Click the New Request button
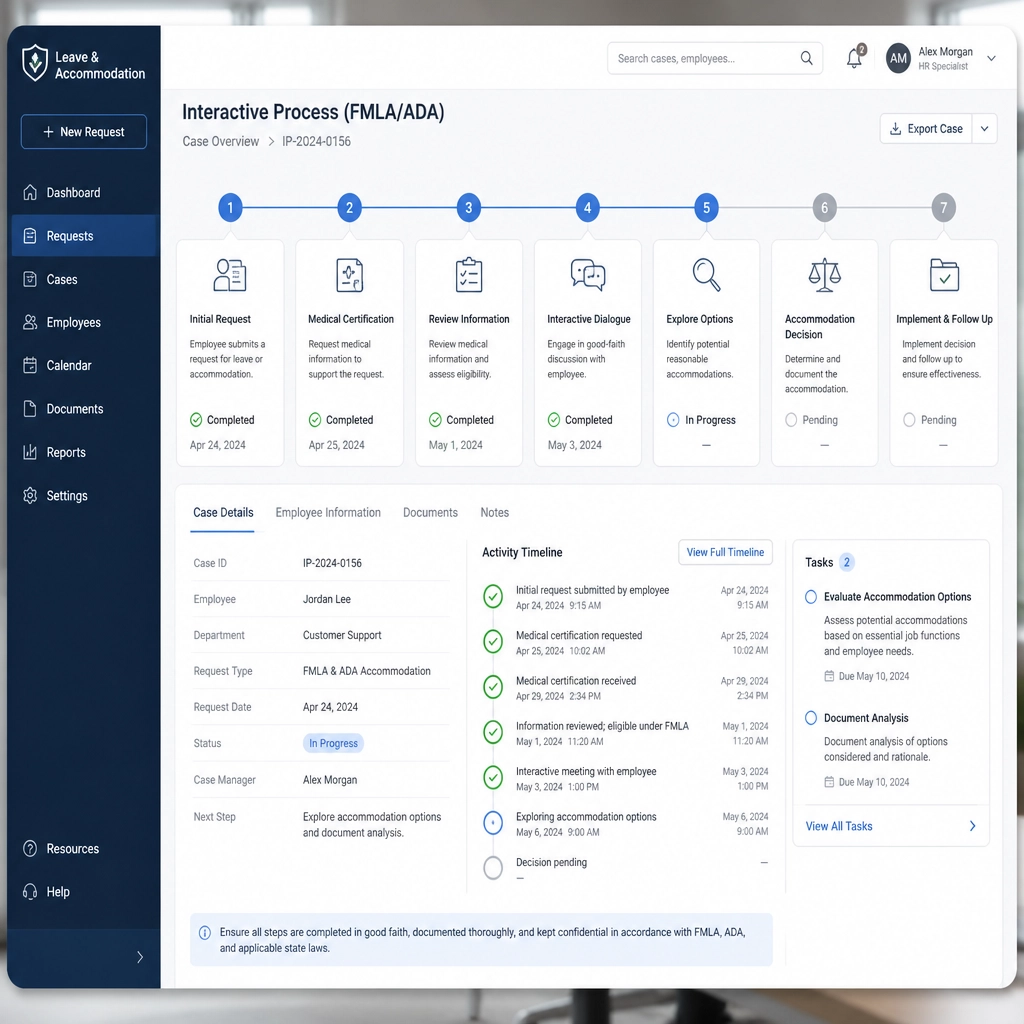This screenshot has height=1024, width=1024. click(84, 132)
